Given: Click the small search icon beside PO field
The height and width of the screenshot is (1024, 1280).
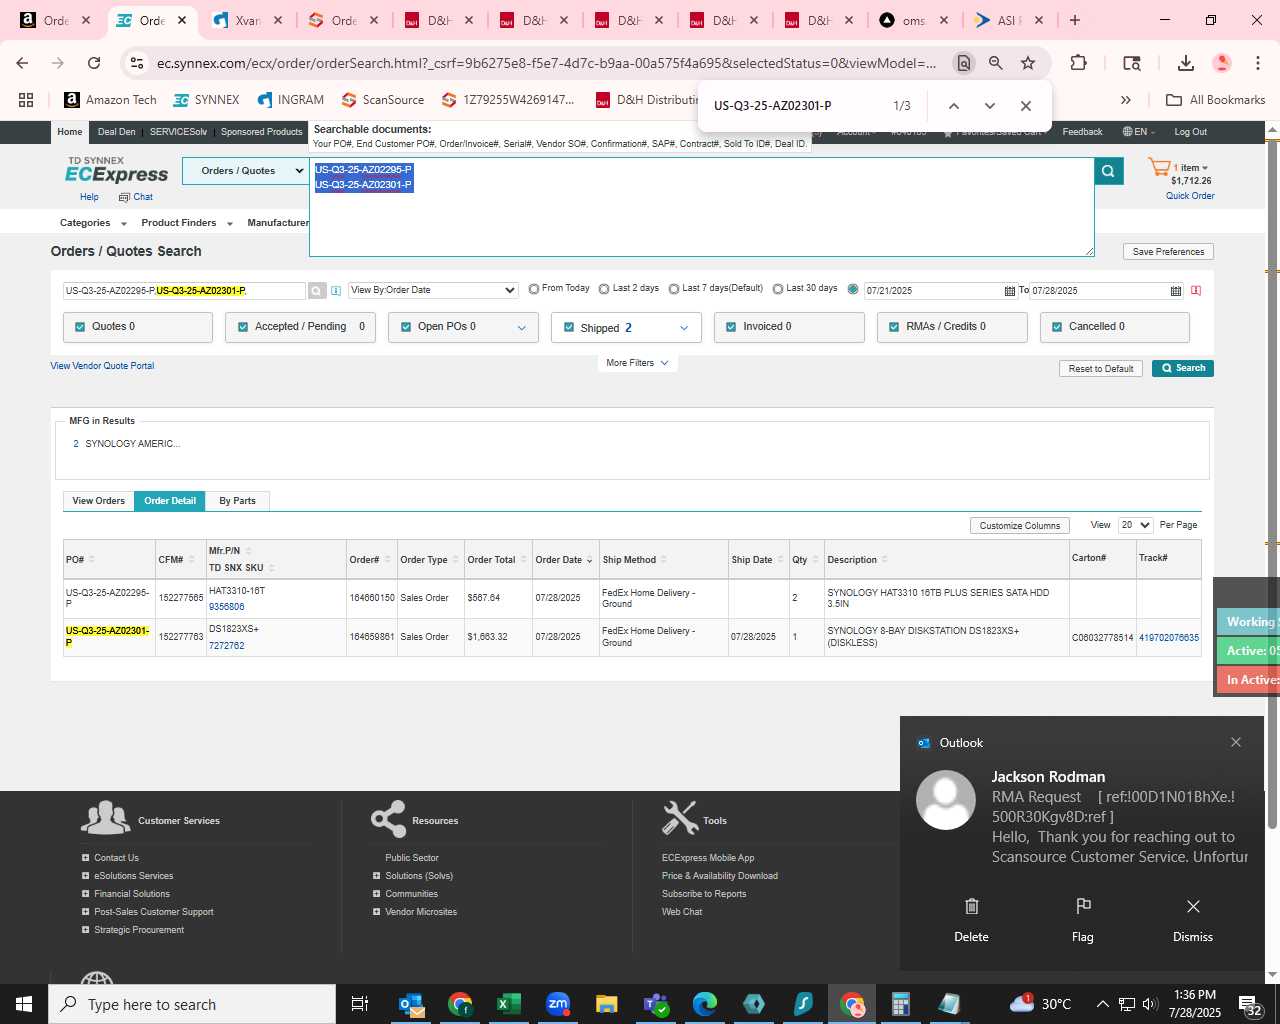Looking at the screenshot, I should (317, 291).
